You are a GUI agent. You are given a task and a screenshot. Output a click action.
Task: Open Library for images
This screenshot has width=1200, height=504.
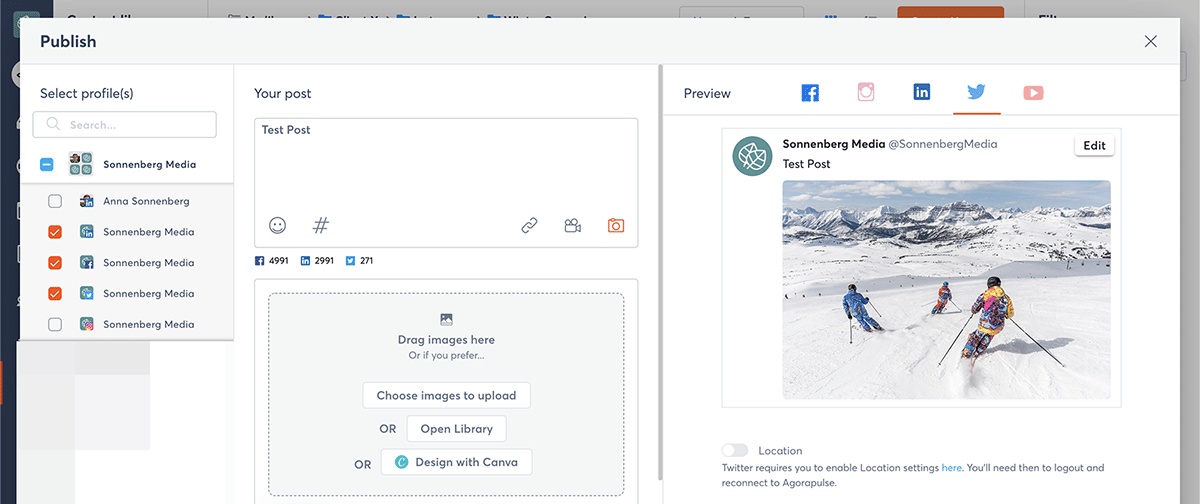456,429
